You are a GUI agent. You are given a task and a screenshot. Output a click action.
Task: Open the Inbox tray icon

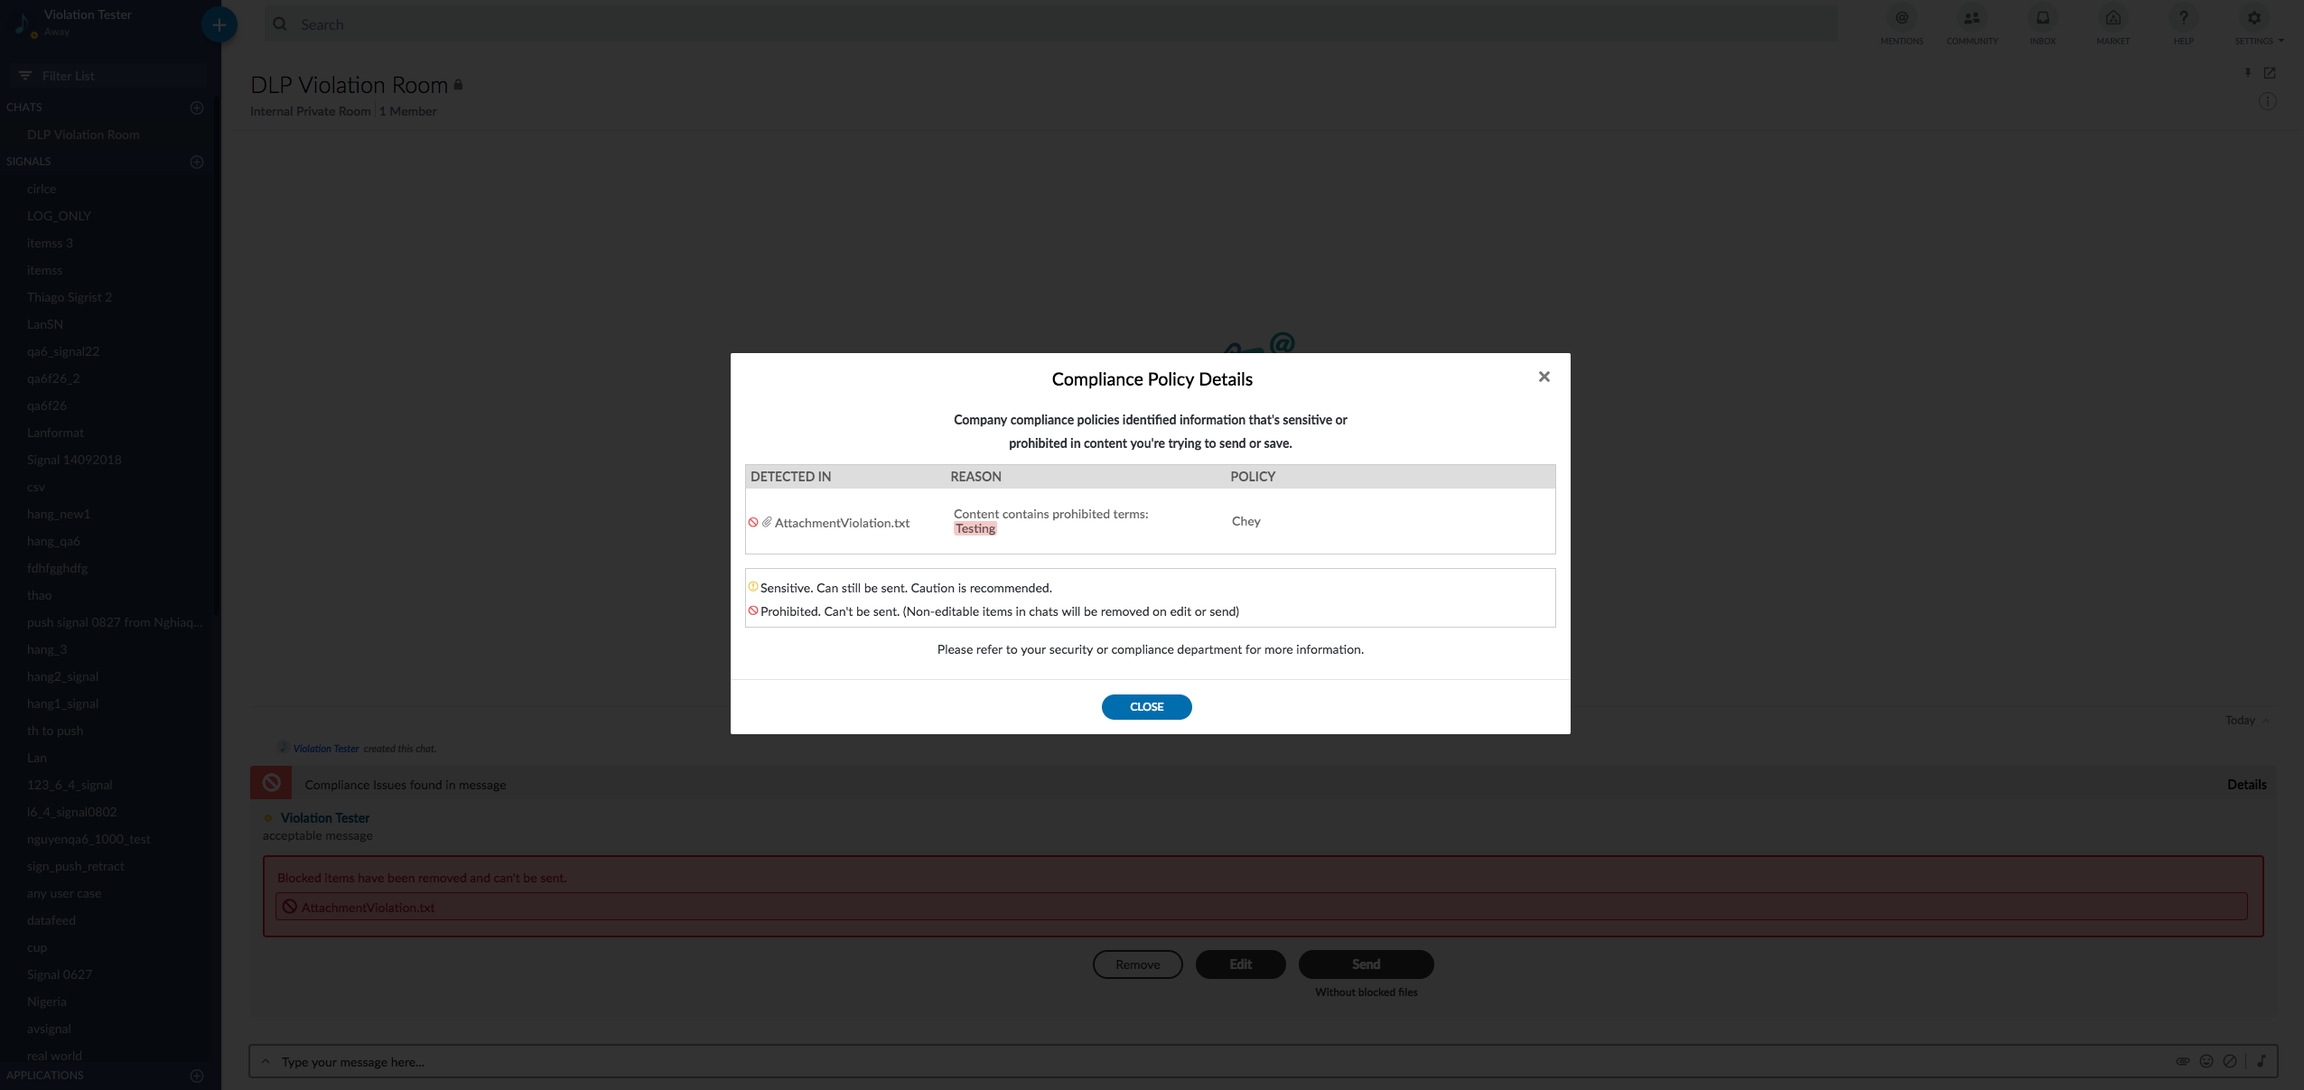[x=2042, y=18]
